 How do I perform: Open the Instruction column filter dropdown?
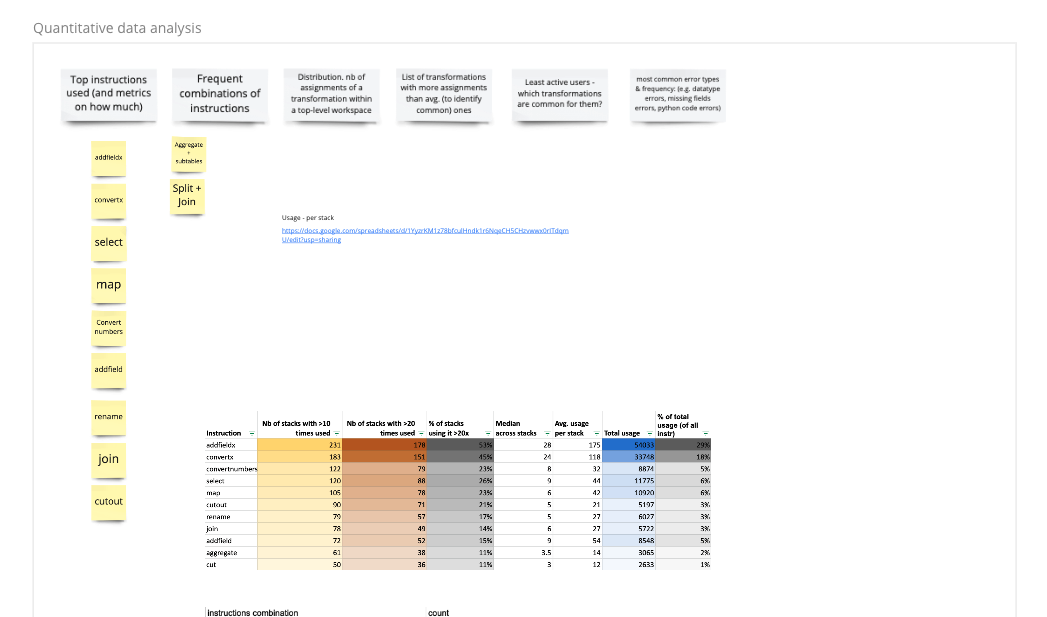[x=251, y=433]
